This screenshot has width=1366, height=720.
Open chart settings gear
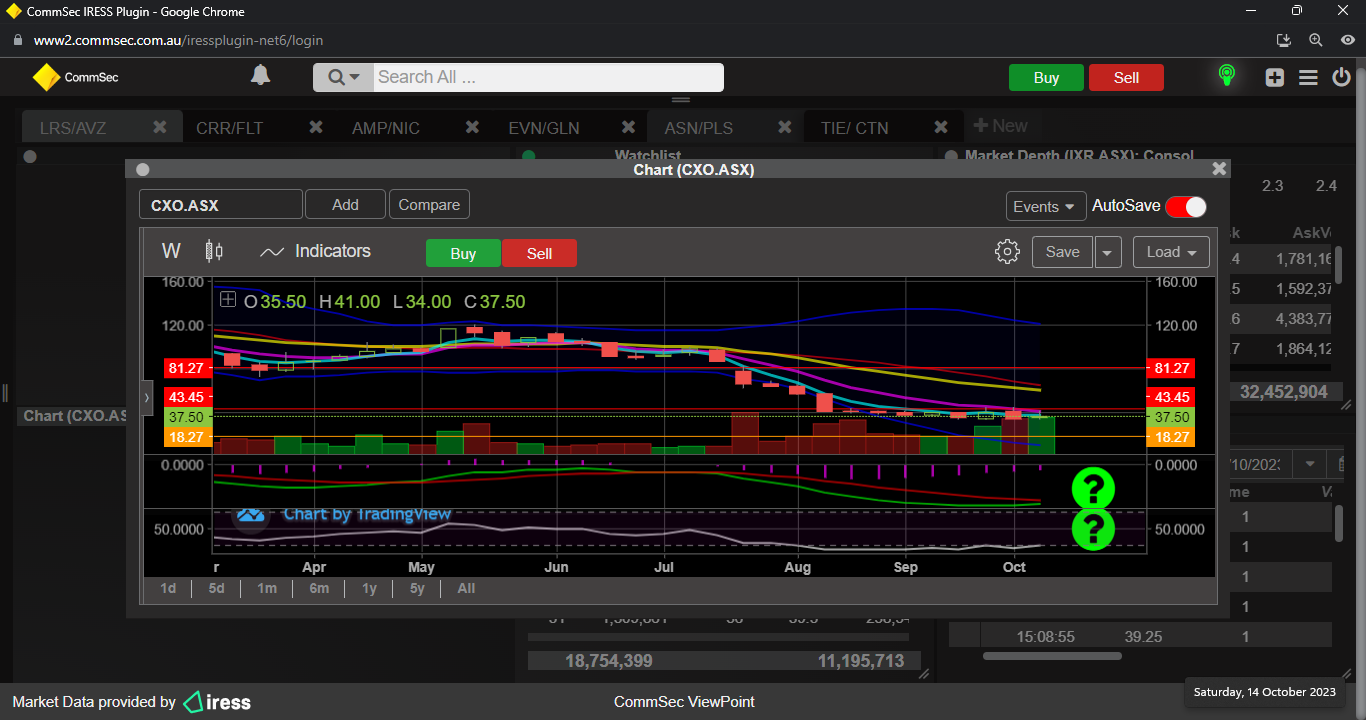tap(1007, 252)
